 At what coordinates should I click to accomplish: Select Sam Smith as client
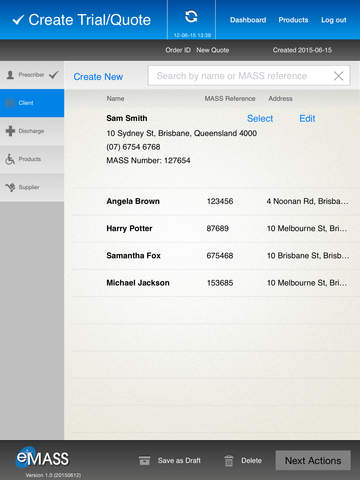[x=260, y=118]
